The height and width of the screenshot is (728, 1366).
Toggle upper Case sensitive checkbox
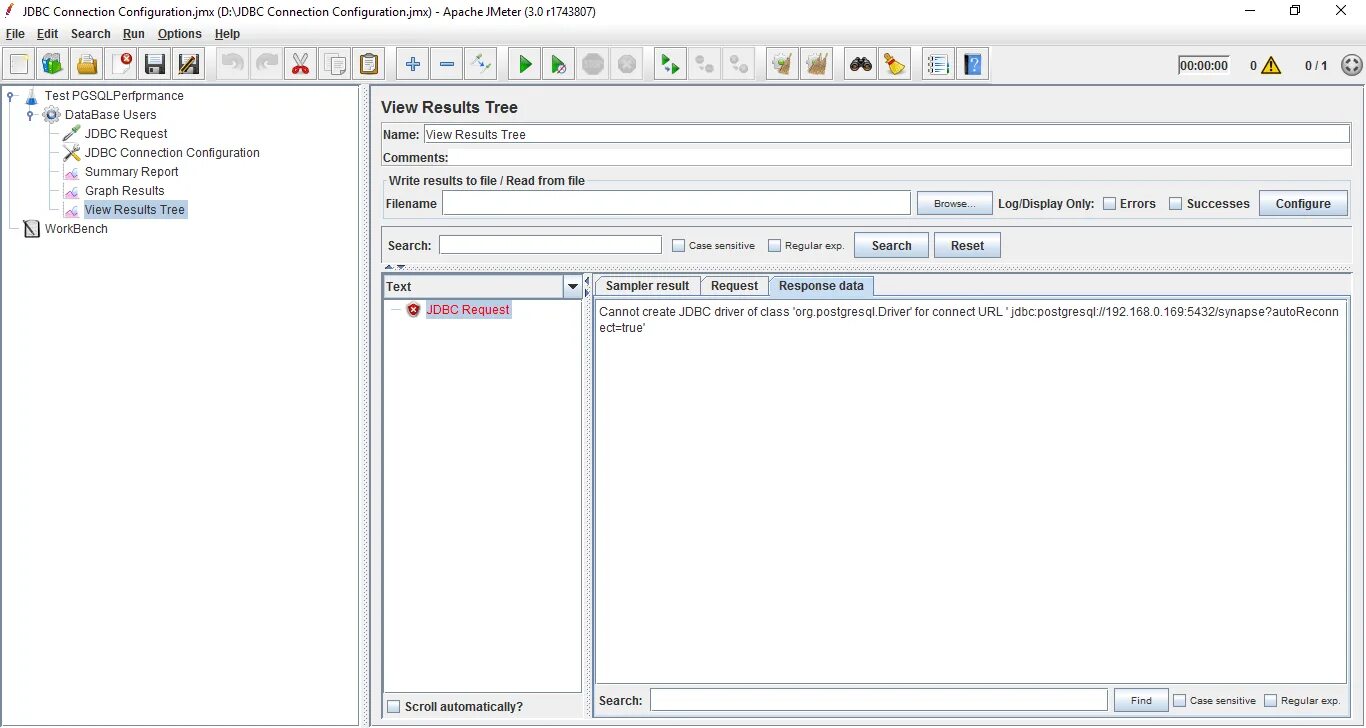(679, 246)
